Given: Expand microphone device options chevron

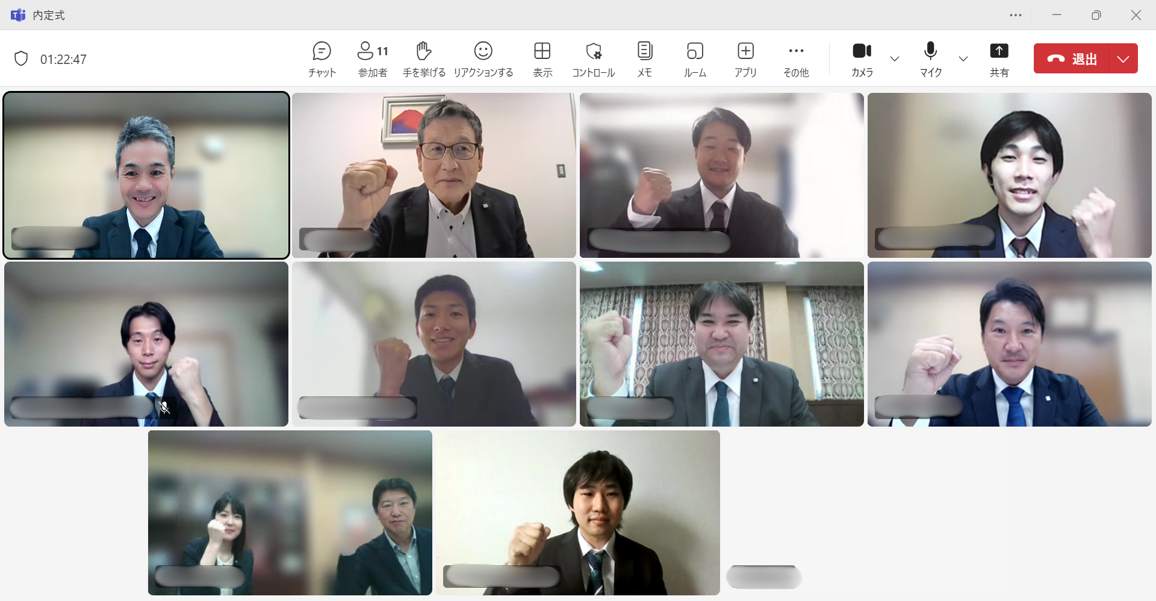Looking at the screenshot, I should (963, 59).
